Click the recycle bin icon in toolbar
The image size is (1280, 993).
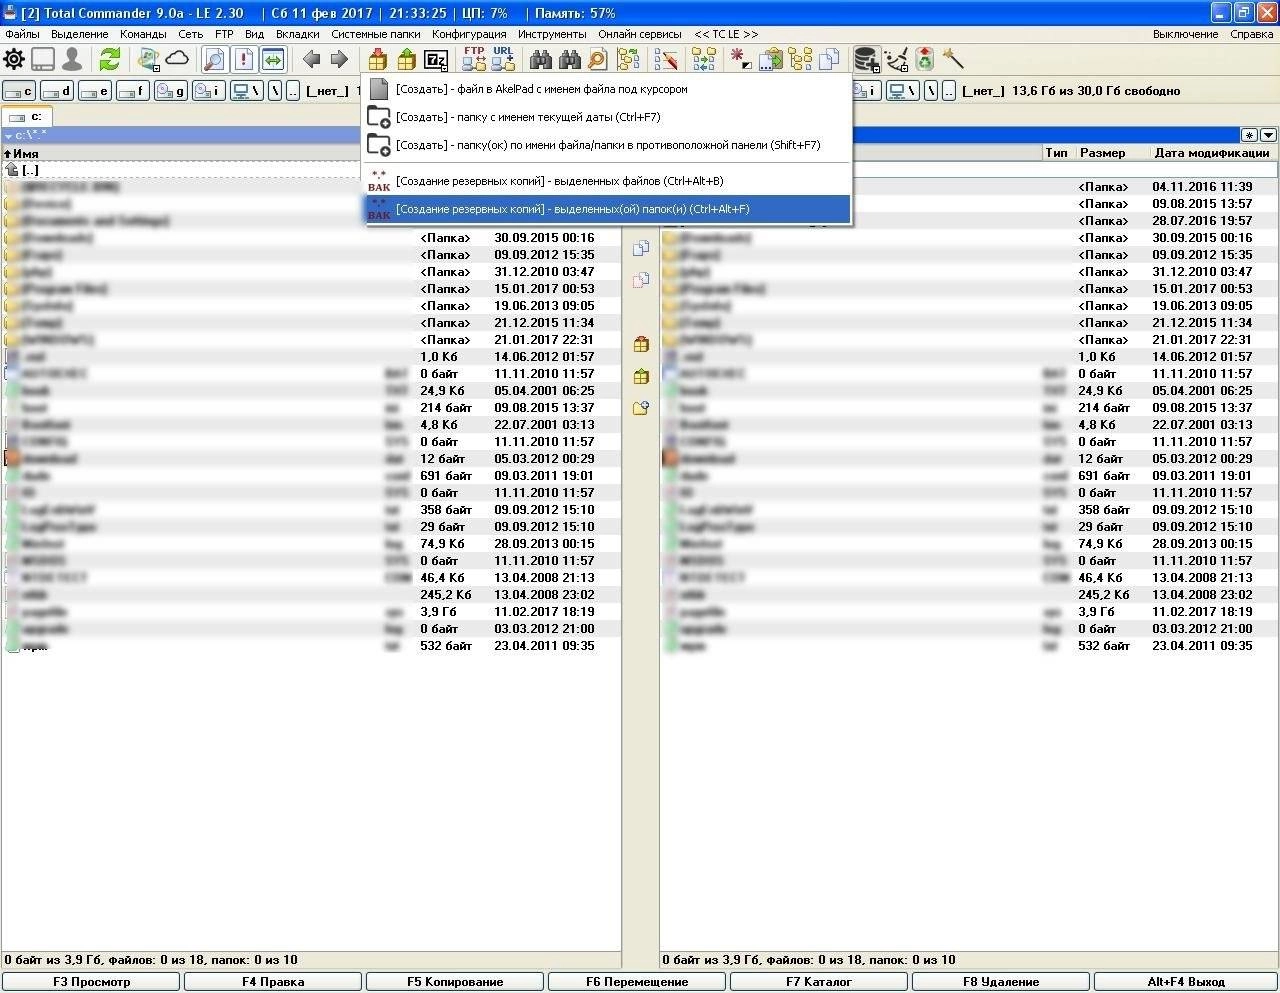(x=925, y=60)
